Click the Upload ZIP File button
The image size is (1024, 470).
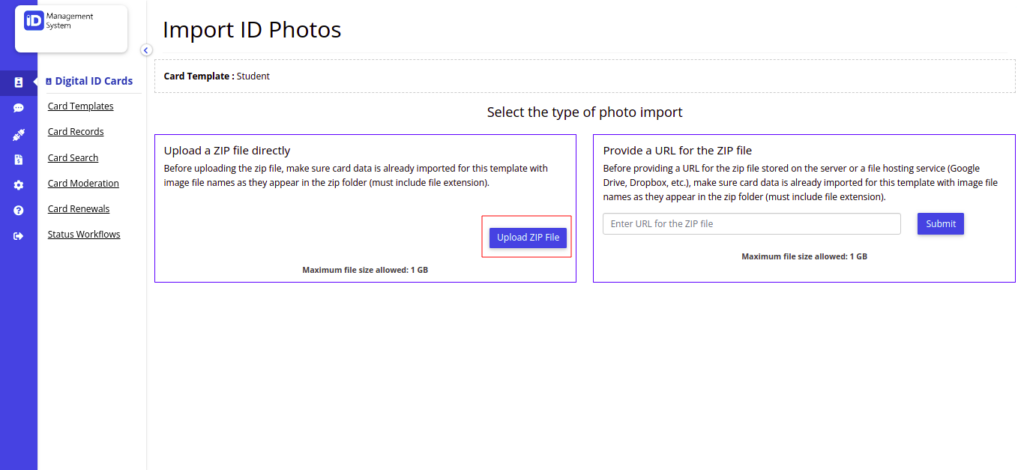(x=528, y=238)
